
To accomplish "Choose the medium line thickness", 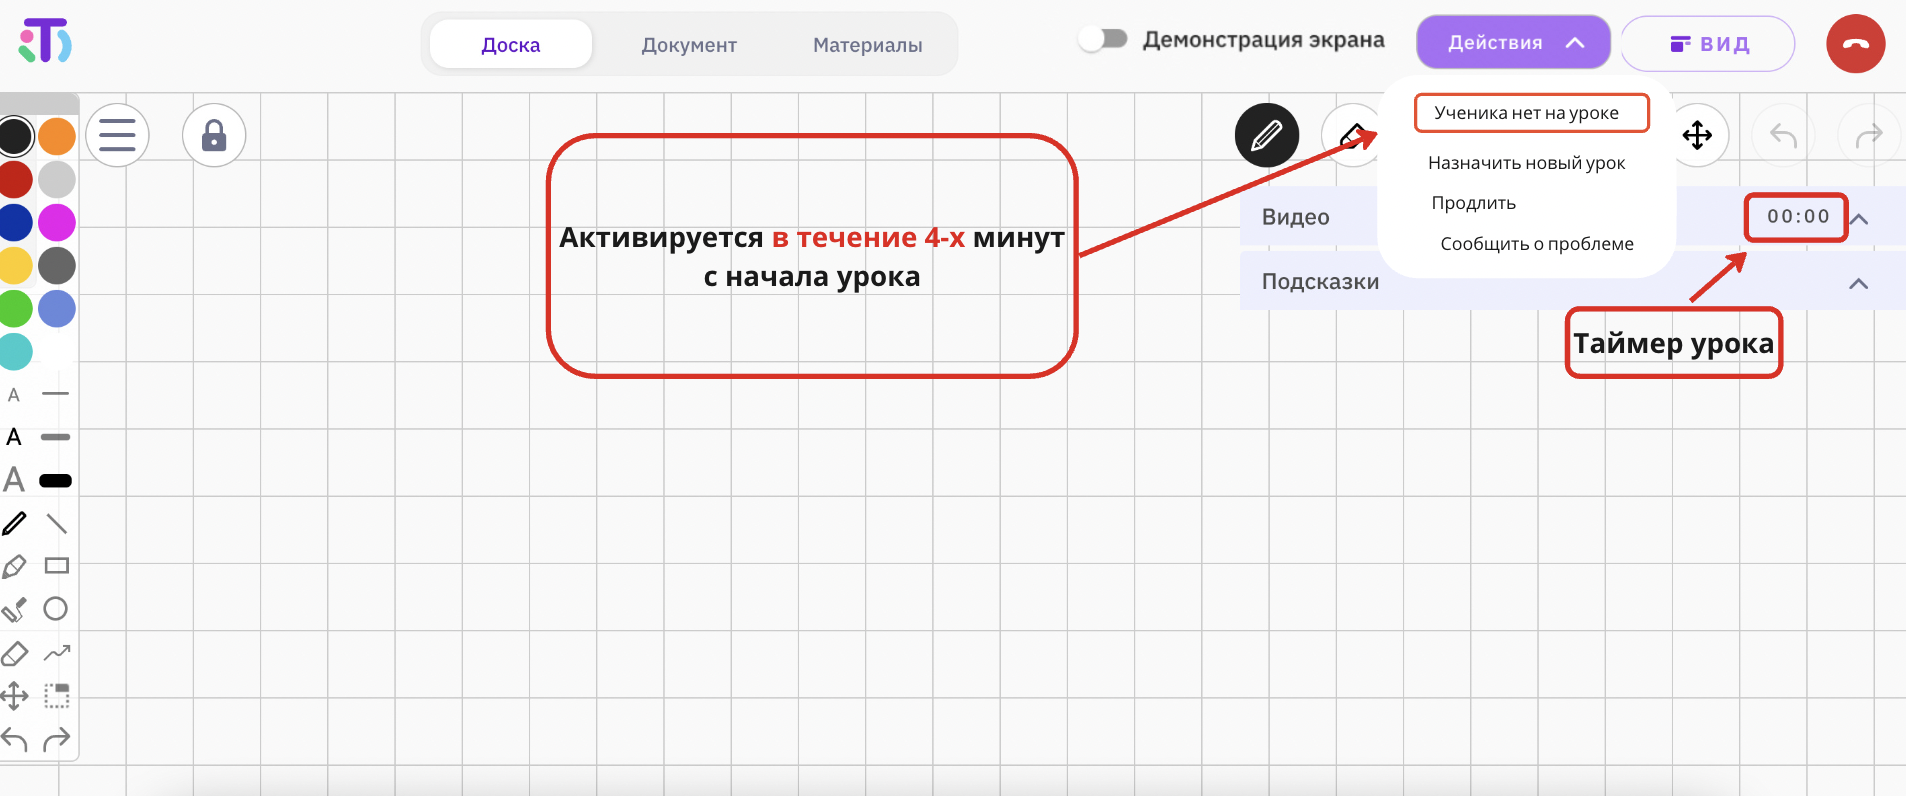I will (56, 437).
